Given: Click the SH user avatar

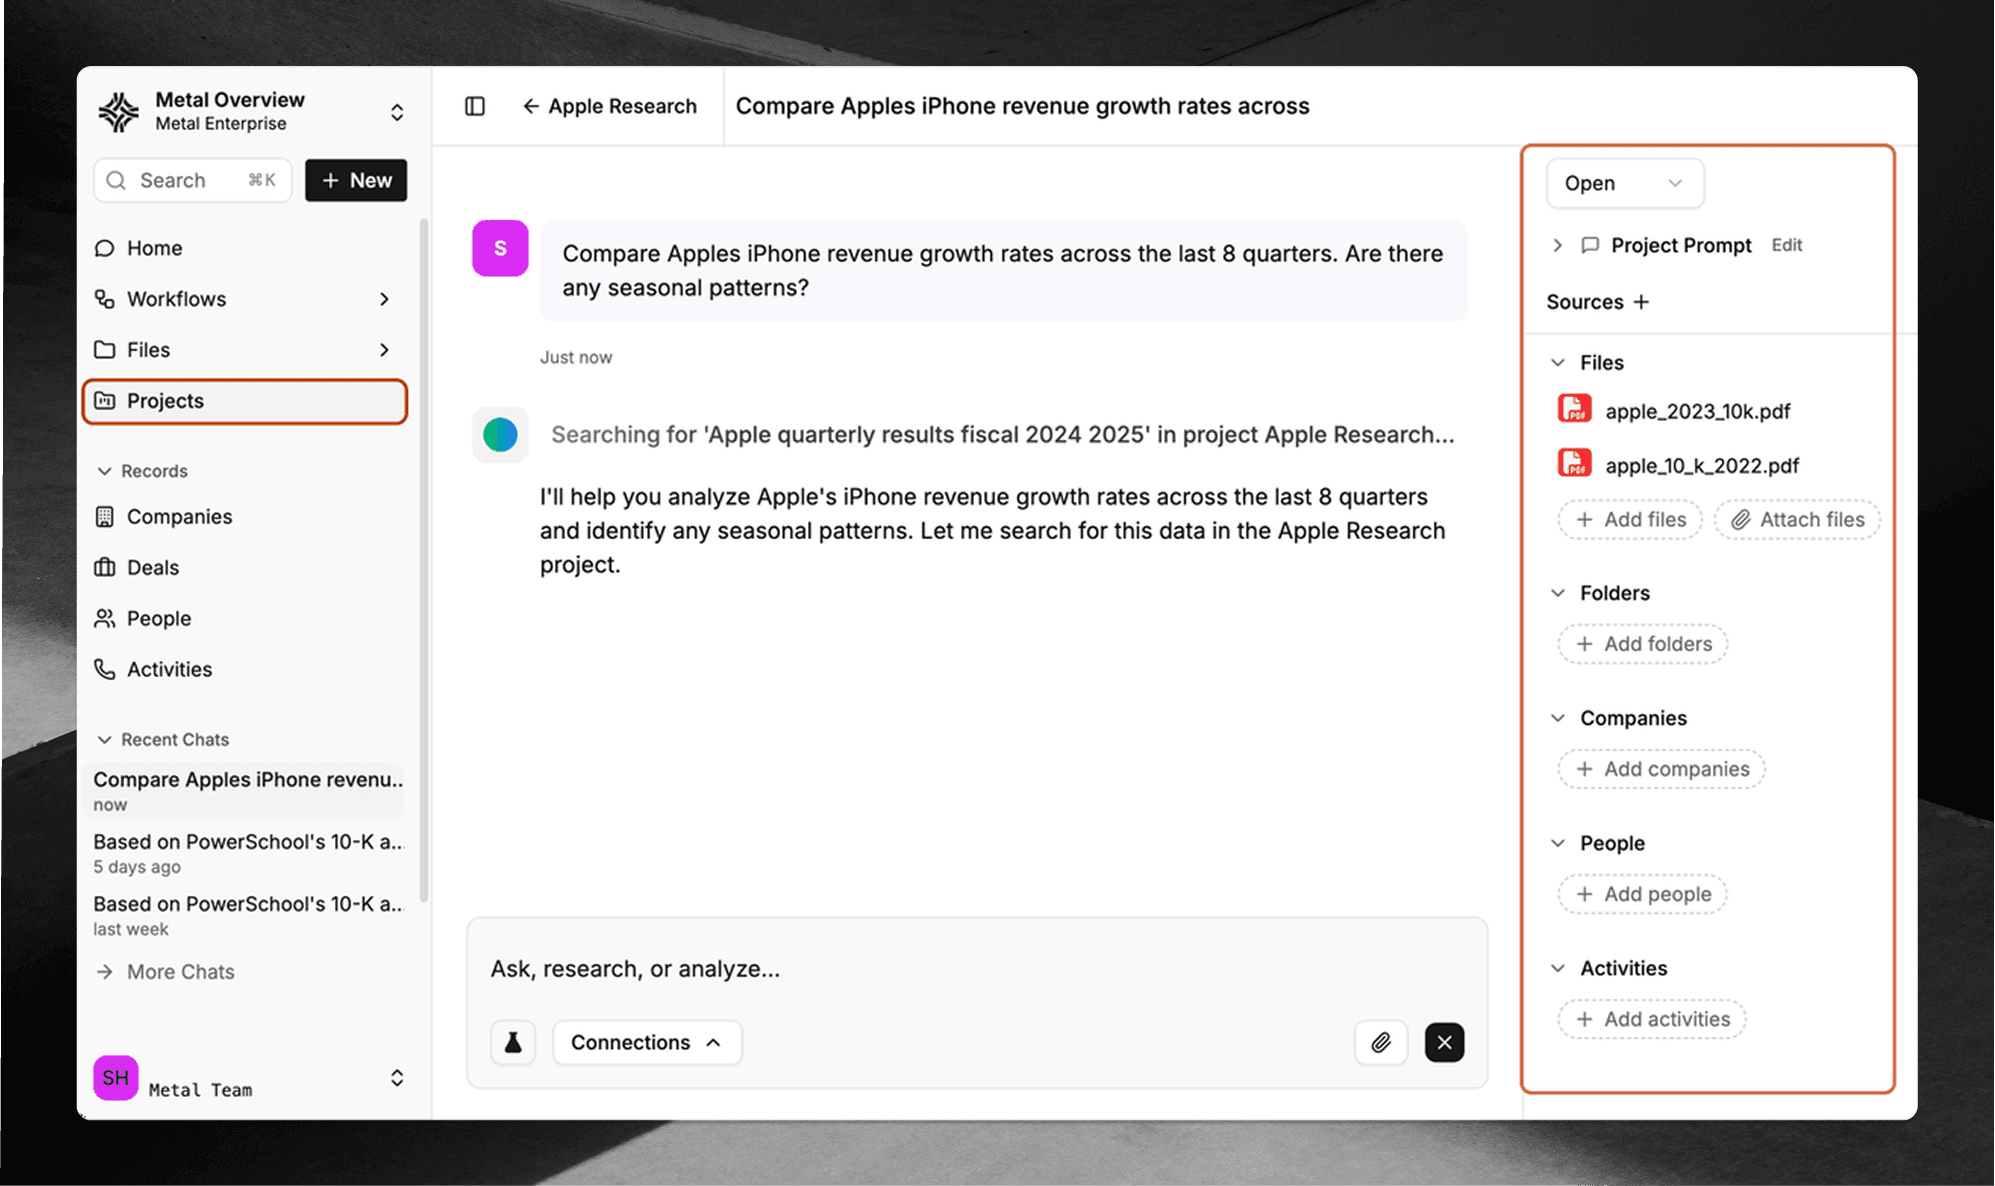Looking at the screenshot, I should pos(115,1078).
